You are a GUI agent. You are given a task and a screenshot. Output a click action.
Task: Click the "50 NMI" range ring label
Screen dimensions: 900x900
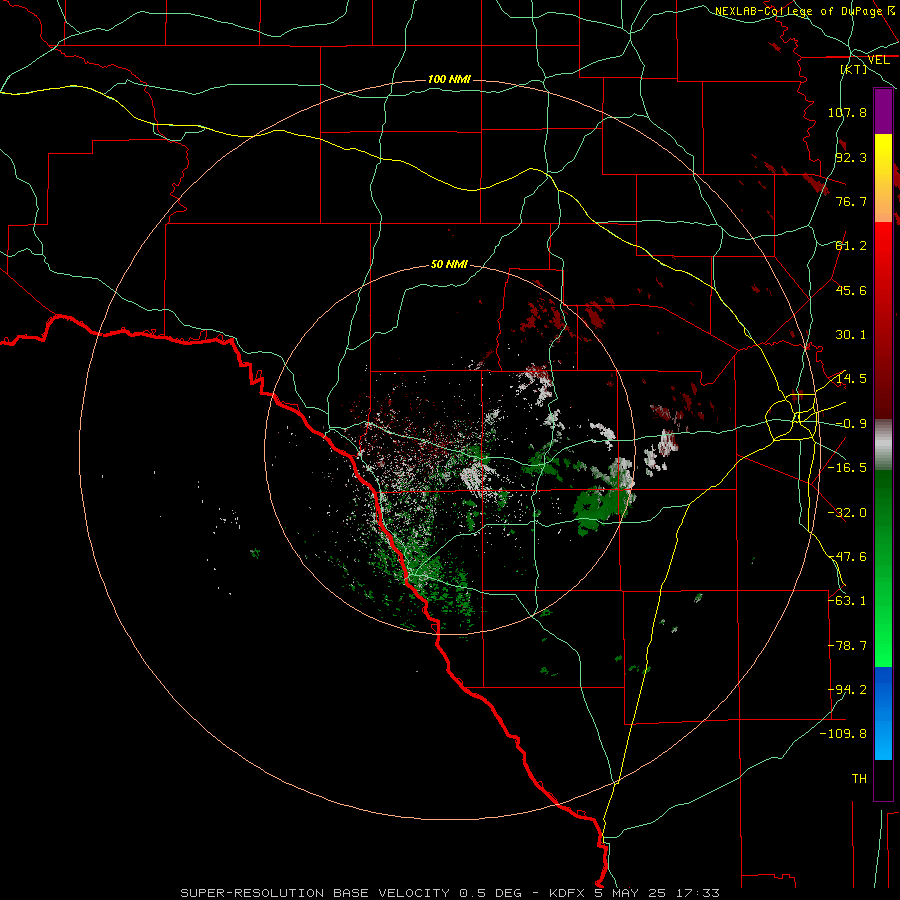click(449, 264)
